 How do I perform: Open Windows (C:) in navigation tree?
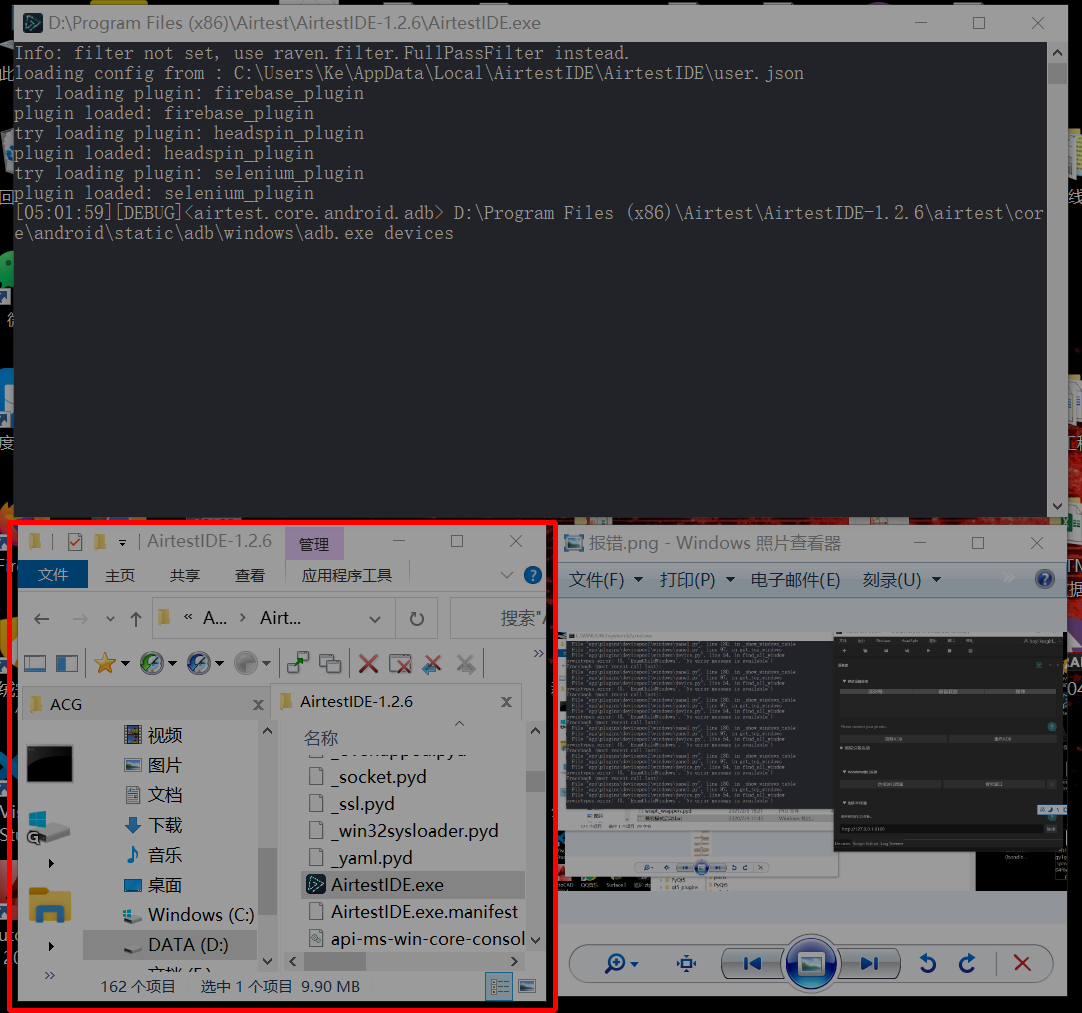188,915
